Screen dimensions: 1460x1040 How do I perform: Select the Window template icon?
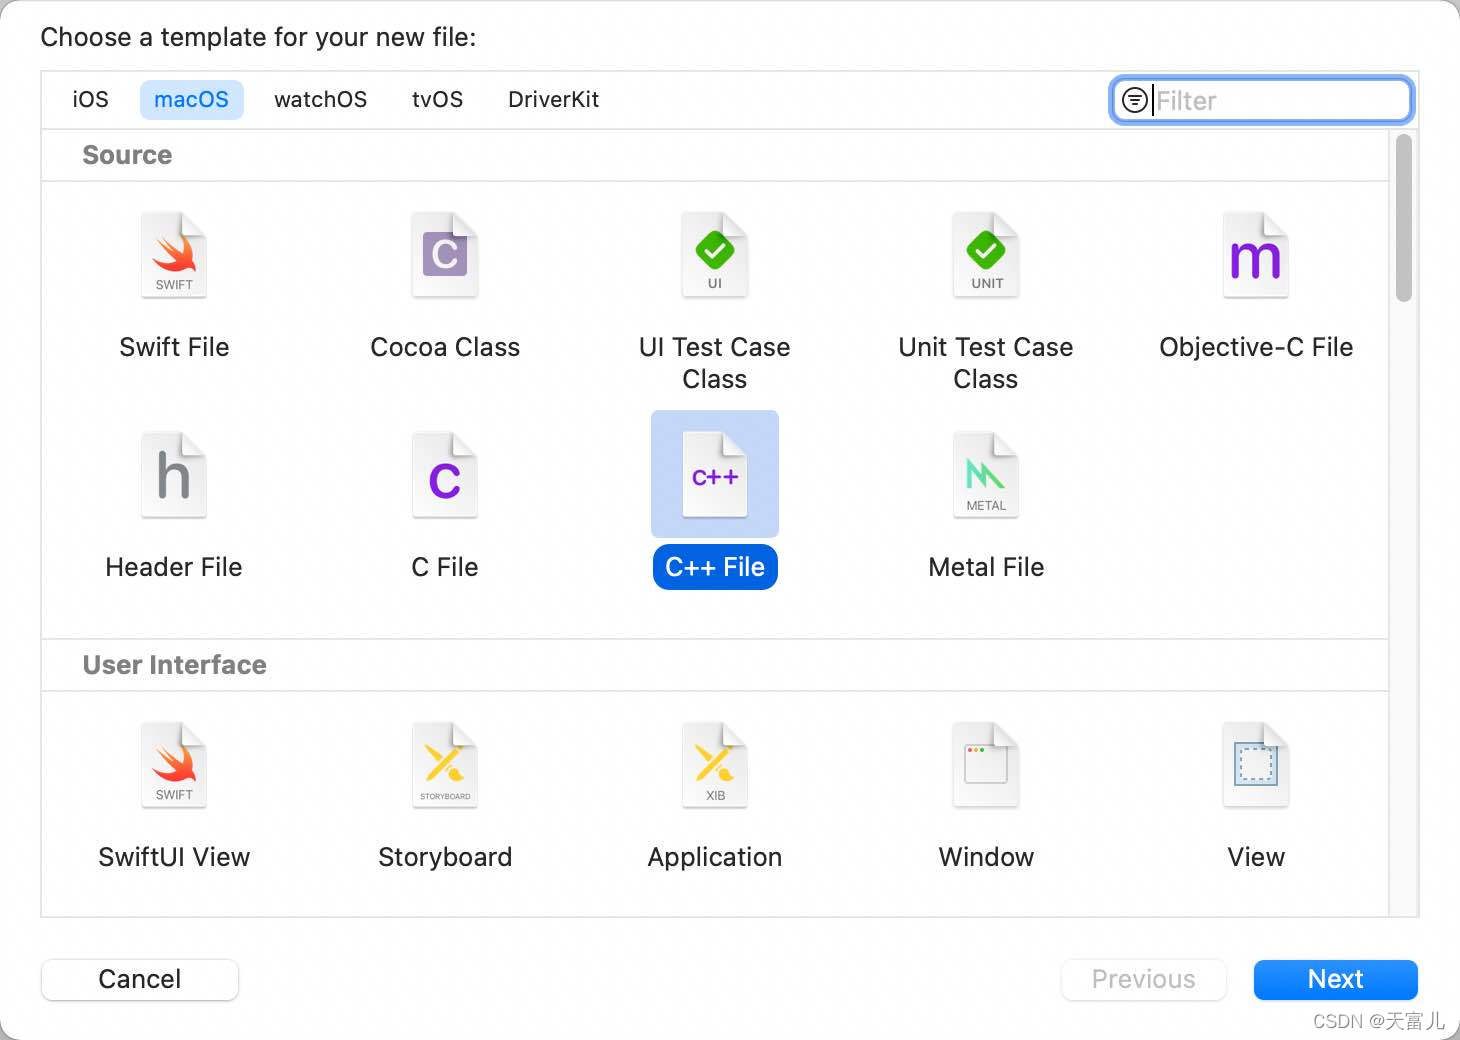pyautogui.click(x=986, y=765)
